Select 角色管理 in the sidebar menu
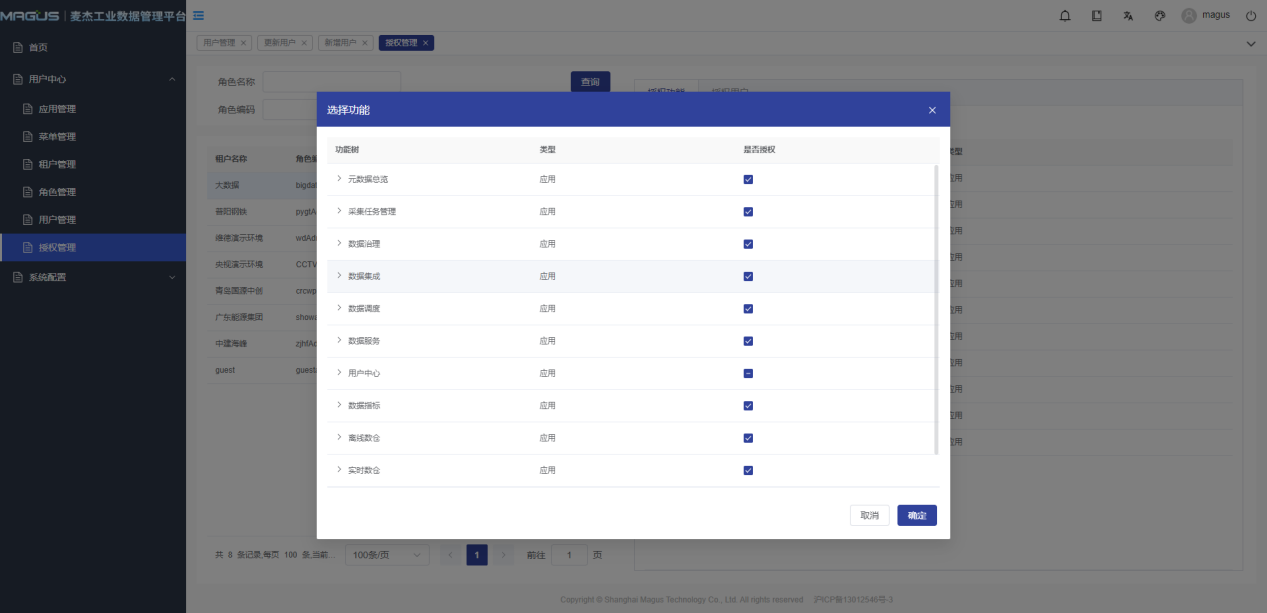 (57, 192)
